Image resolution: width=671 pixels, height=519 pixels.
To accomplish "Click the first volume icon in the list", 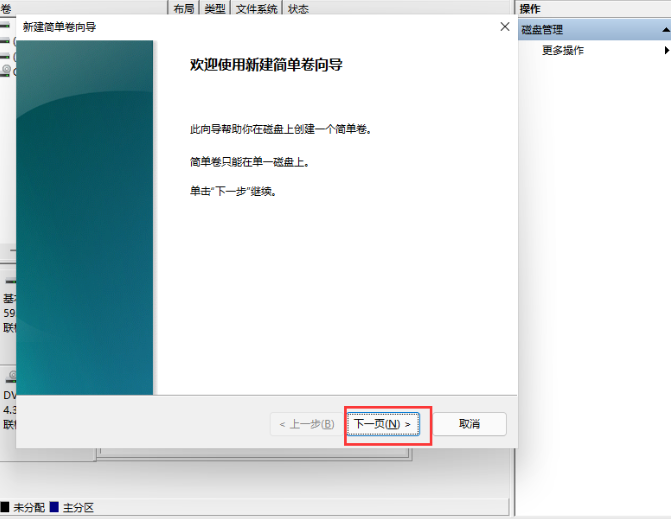I will (5, 26).
